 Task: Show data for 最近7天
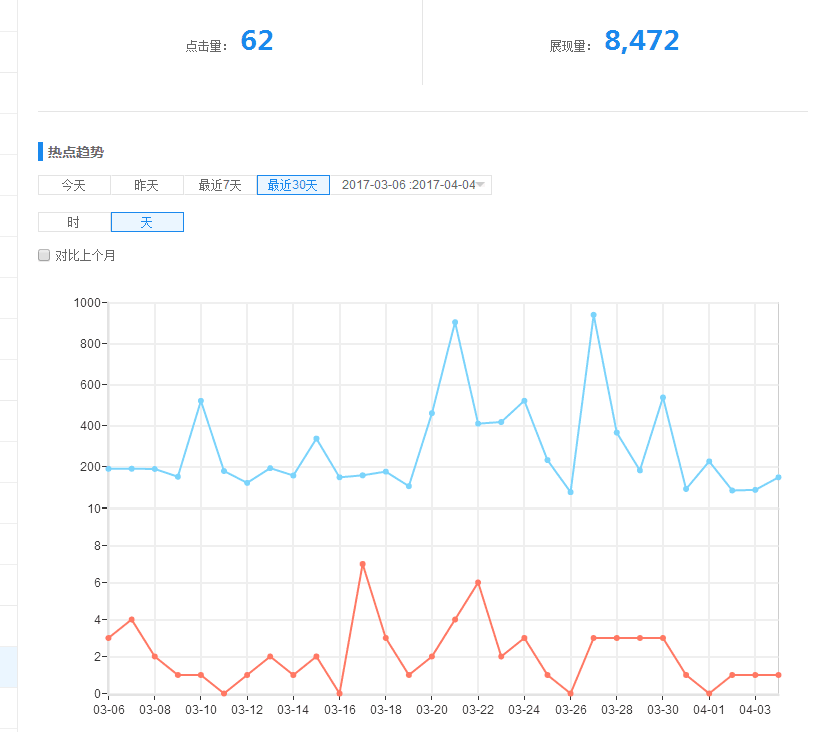pyautogui.click(x=220, y=185)
